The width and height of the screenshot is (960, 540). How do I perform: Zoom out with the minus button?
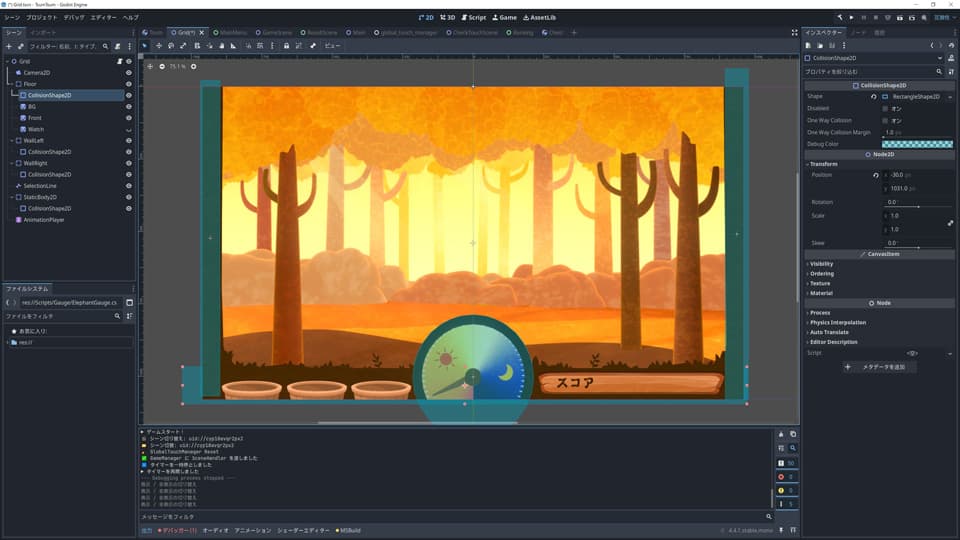pos(162,66)
